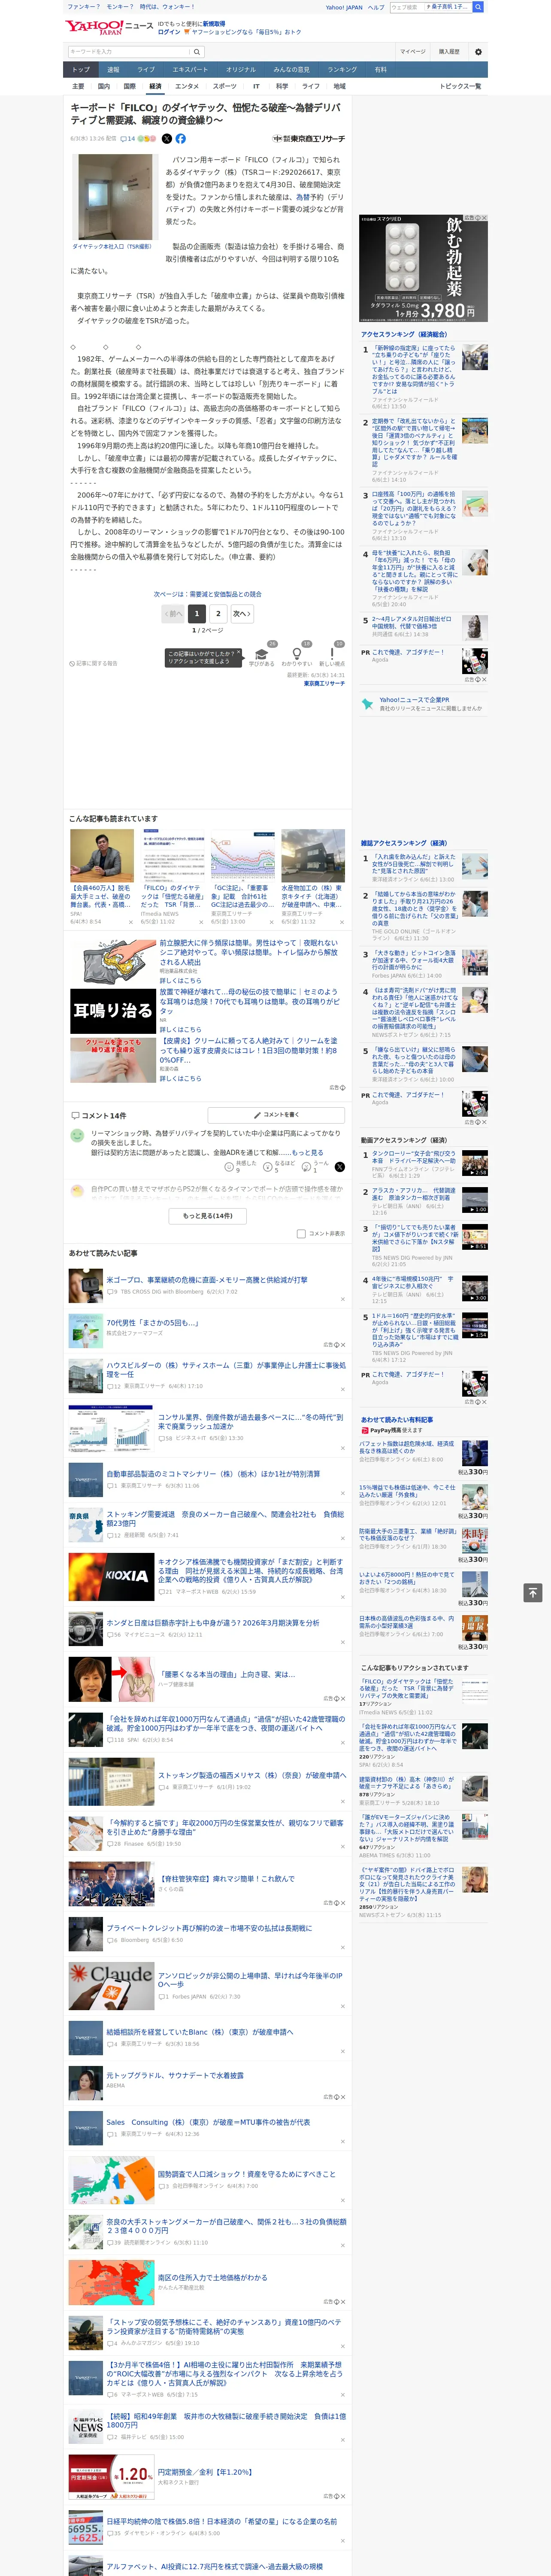Open the 速報 navigation tab
This screenshot has height=2576, width=551.
point(113,70)
